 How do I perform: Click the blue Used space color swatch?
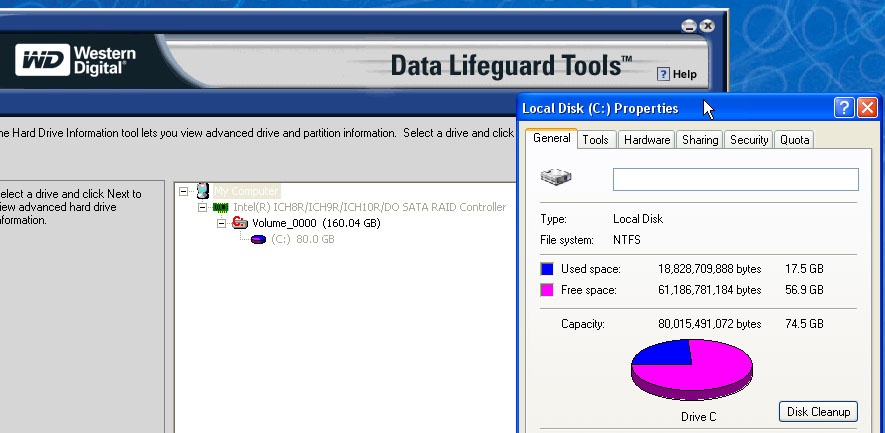[547, 269]
